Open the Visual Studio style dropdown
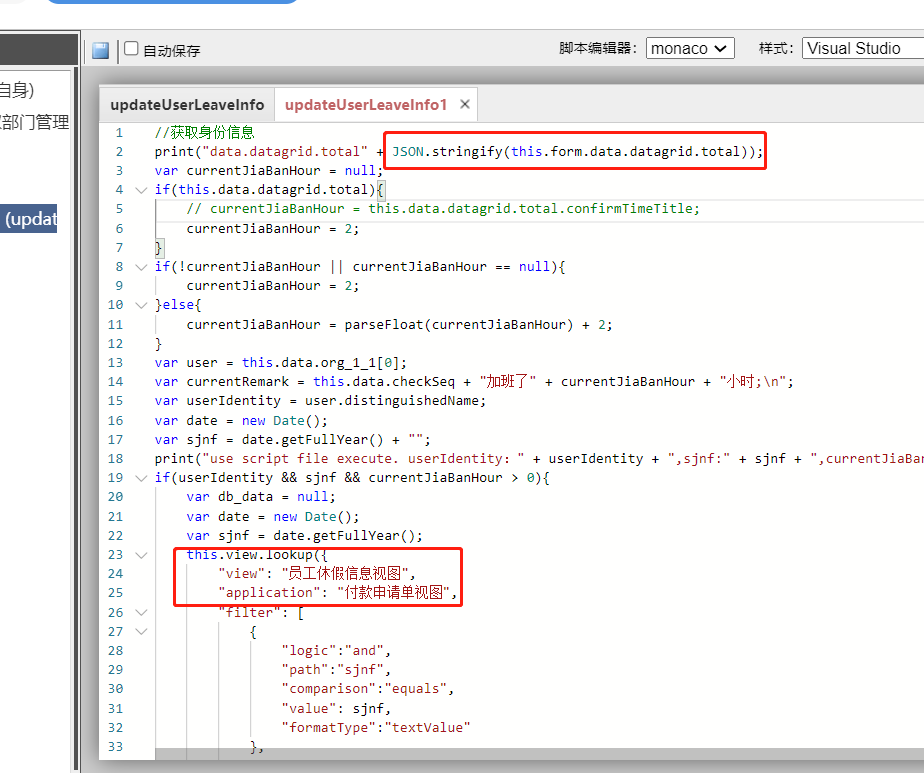The width and height of the screenshot is (924, 773). [863, 48]
